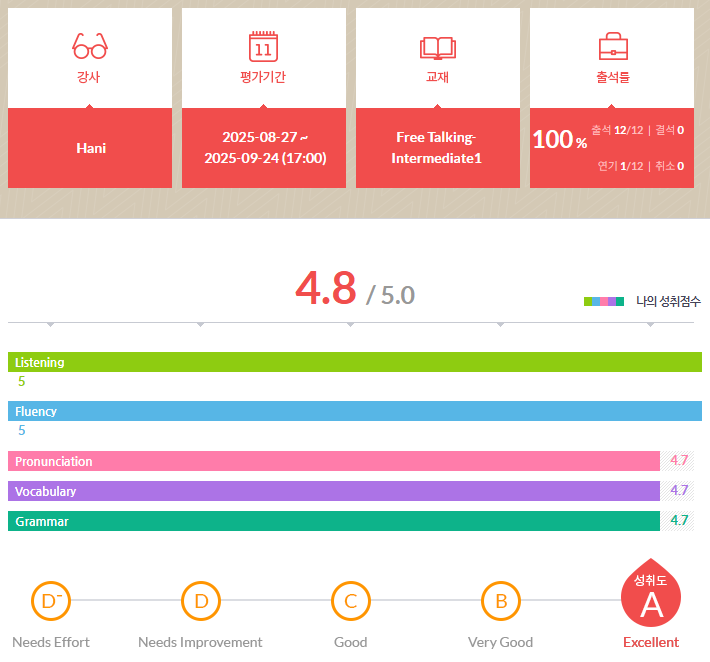
Task: Click the green Listening score bar
Action: pos(354,362)
